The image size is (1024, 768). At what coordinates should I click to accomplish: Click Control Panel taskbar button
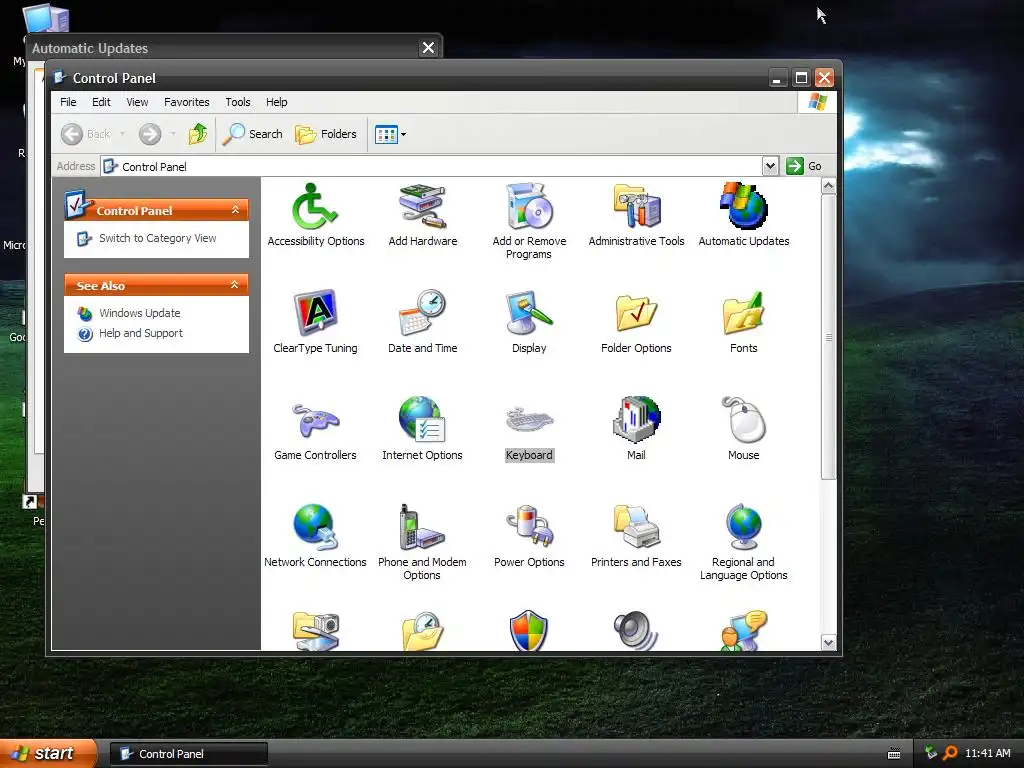188,754
